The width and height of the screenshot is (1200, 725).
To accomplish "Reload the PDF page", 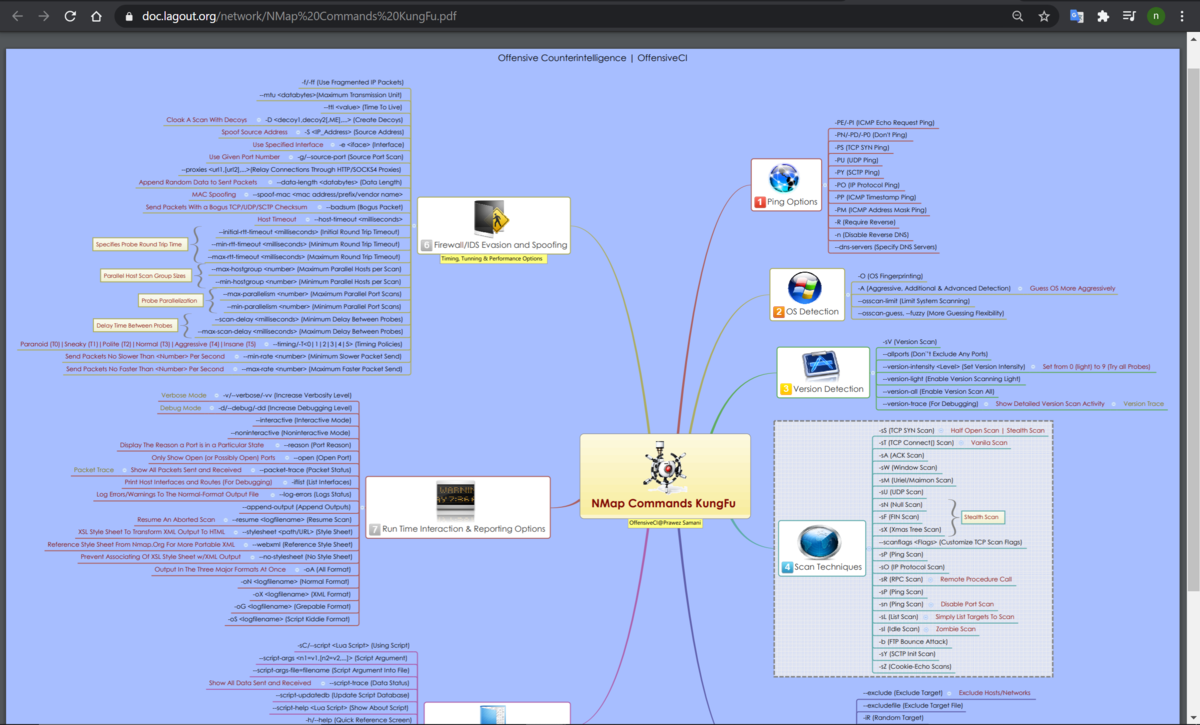I will point(70,16).
